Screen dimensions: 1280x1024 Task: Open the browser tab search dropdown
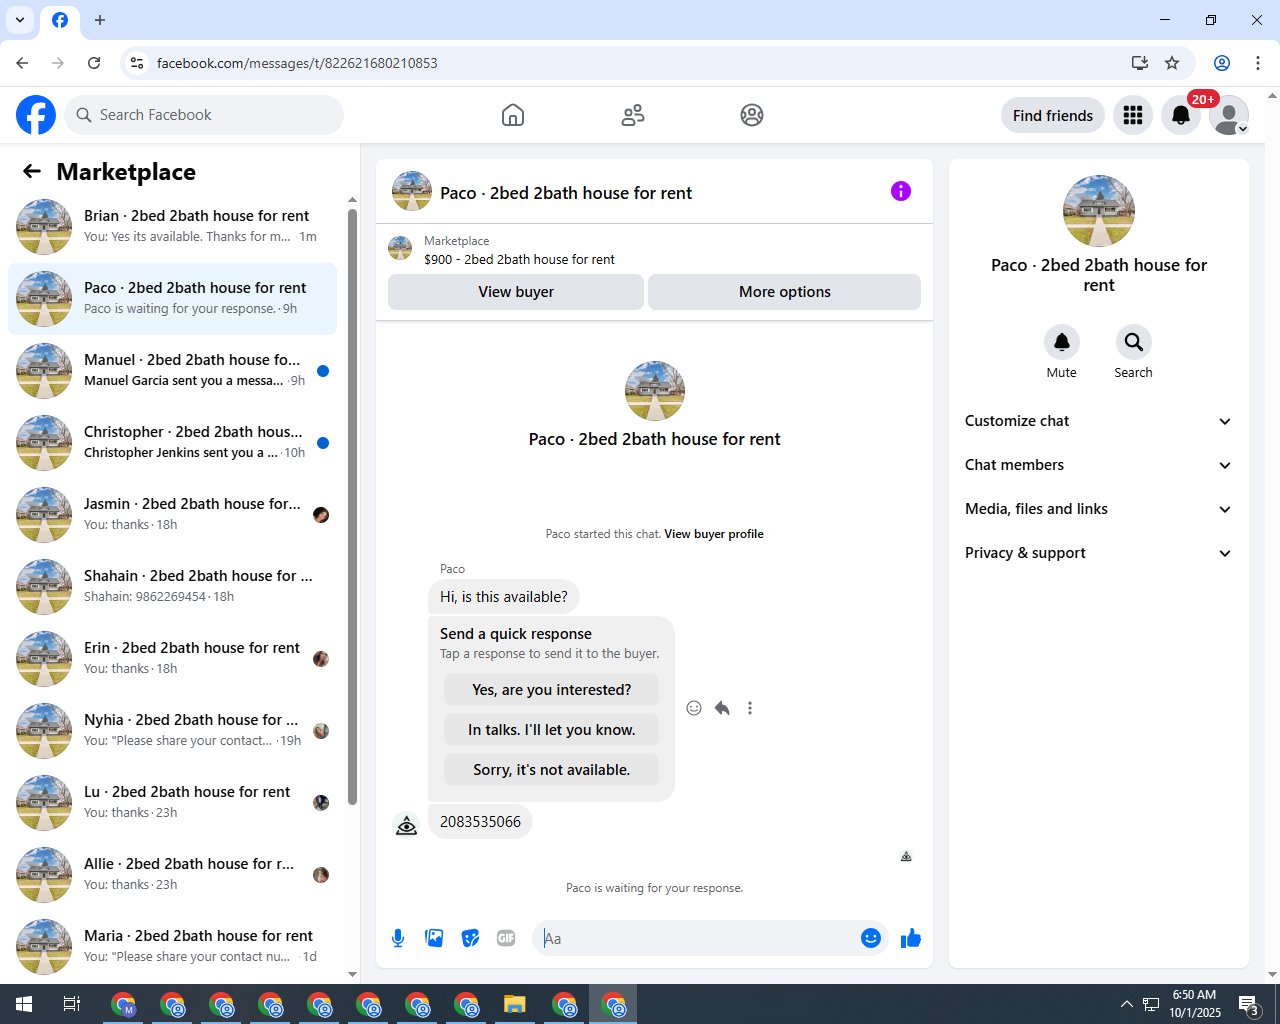20,20
